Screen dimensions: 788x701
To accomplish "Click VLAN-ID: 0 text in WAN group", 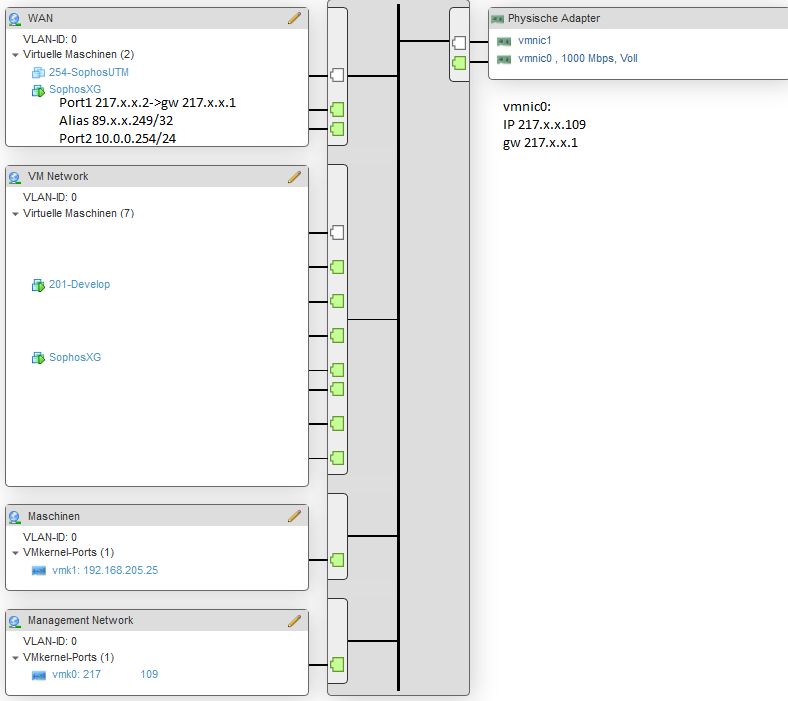I will coord(50,39).
